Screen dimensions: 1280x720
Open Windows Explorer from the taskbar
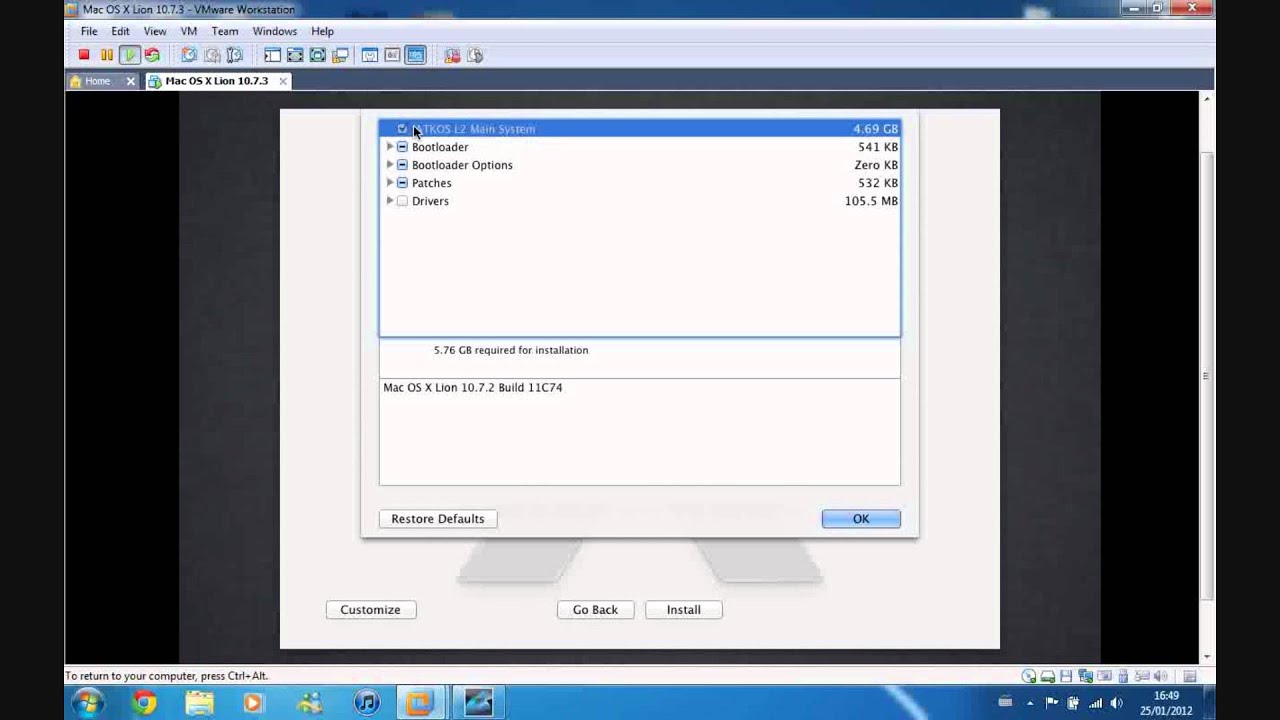click(x=199, y=703)
